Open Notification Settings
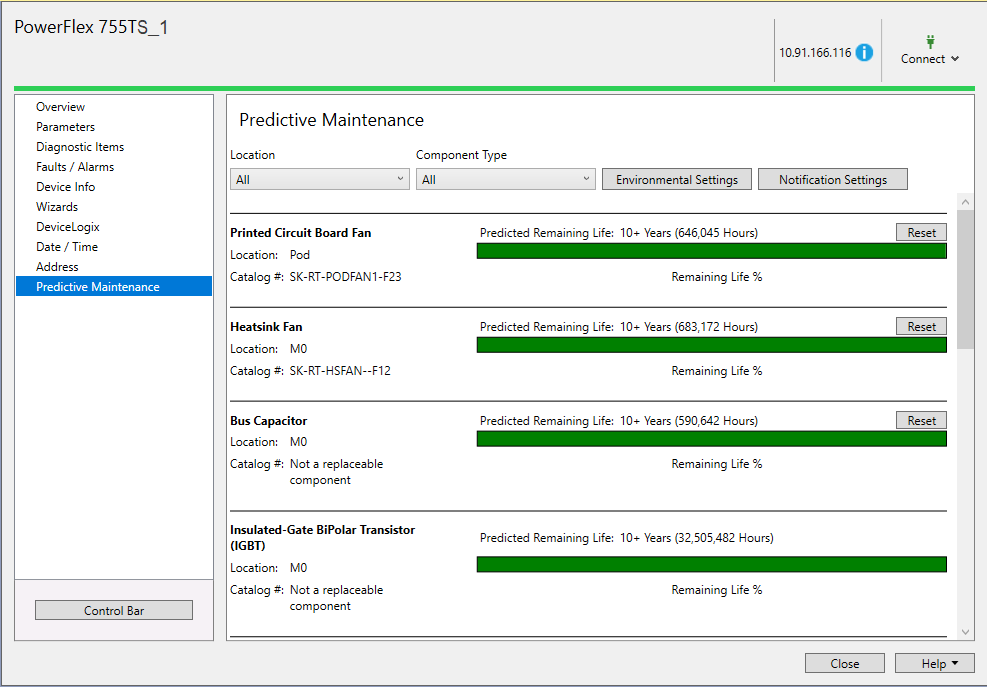The width and height of the screenshot is (987, 687). point(833,179)
